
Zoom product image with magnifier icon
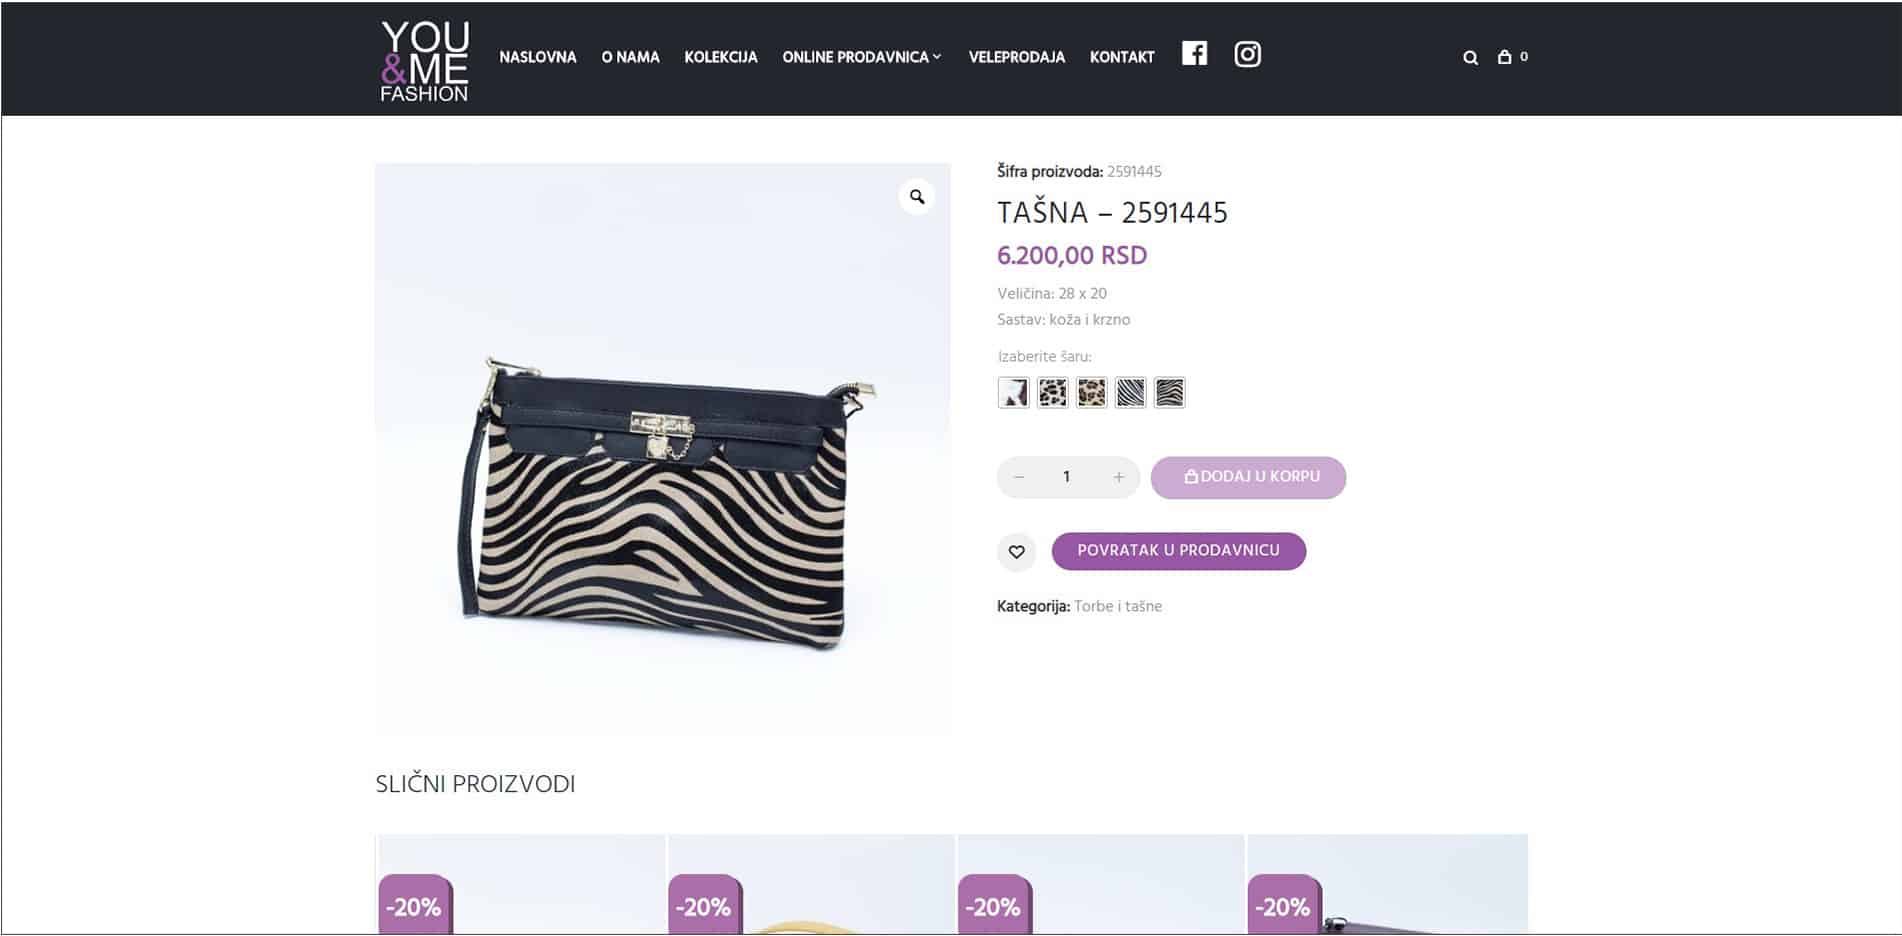click(x=917, y=197)
